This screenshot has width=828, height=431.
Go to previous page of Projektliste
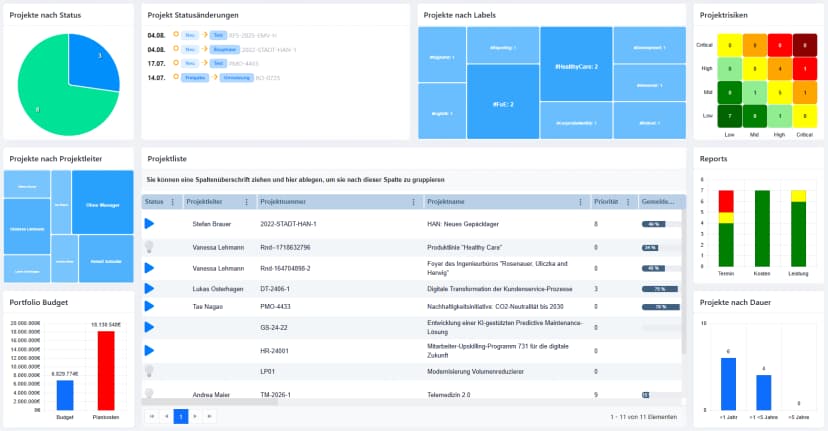tap(166, 416)
